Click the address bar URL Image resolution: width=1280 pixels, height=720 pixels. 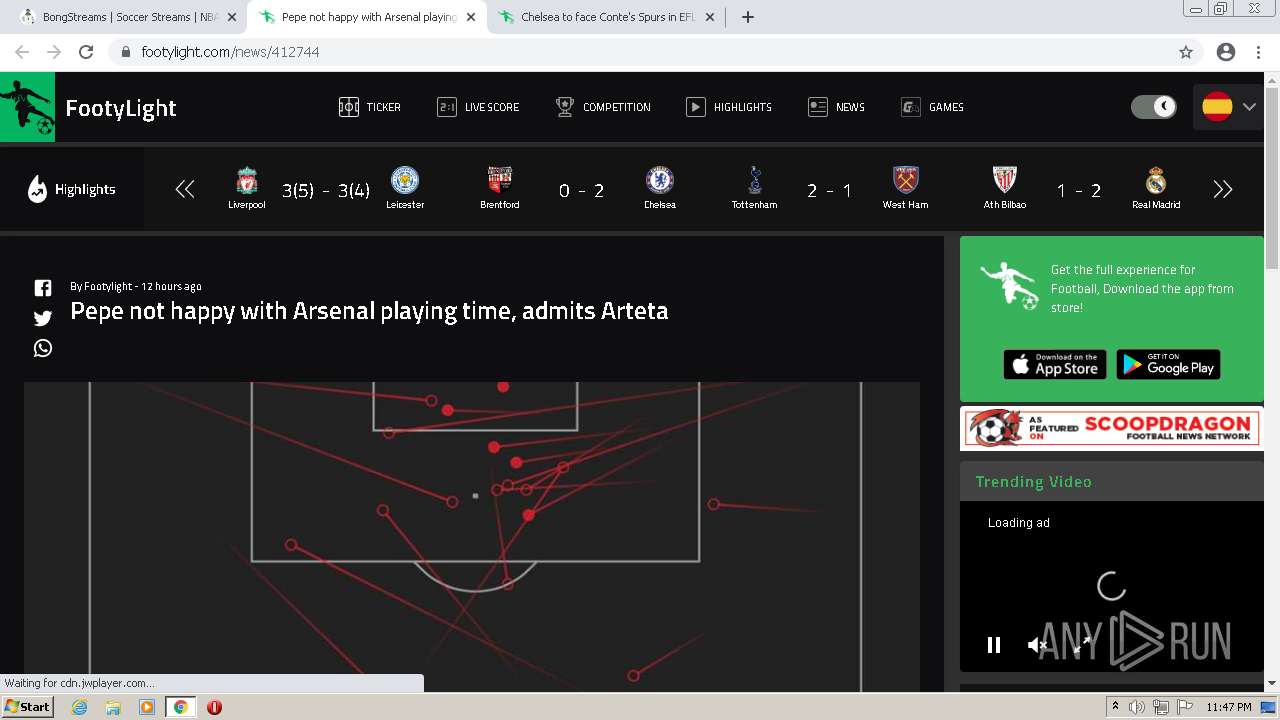click(230, 52)
